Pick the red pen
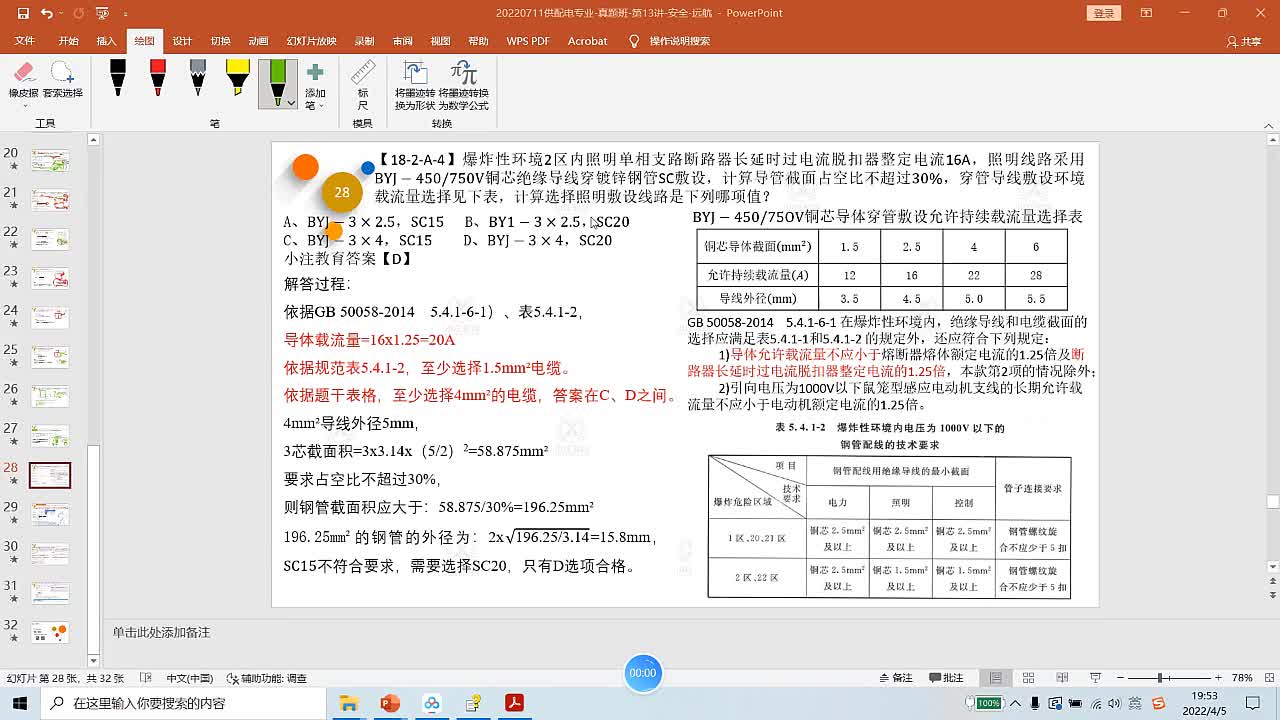The height and width of the screenshot is (720, 1280). pos(158,78)
